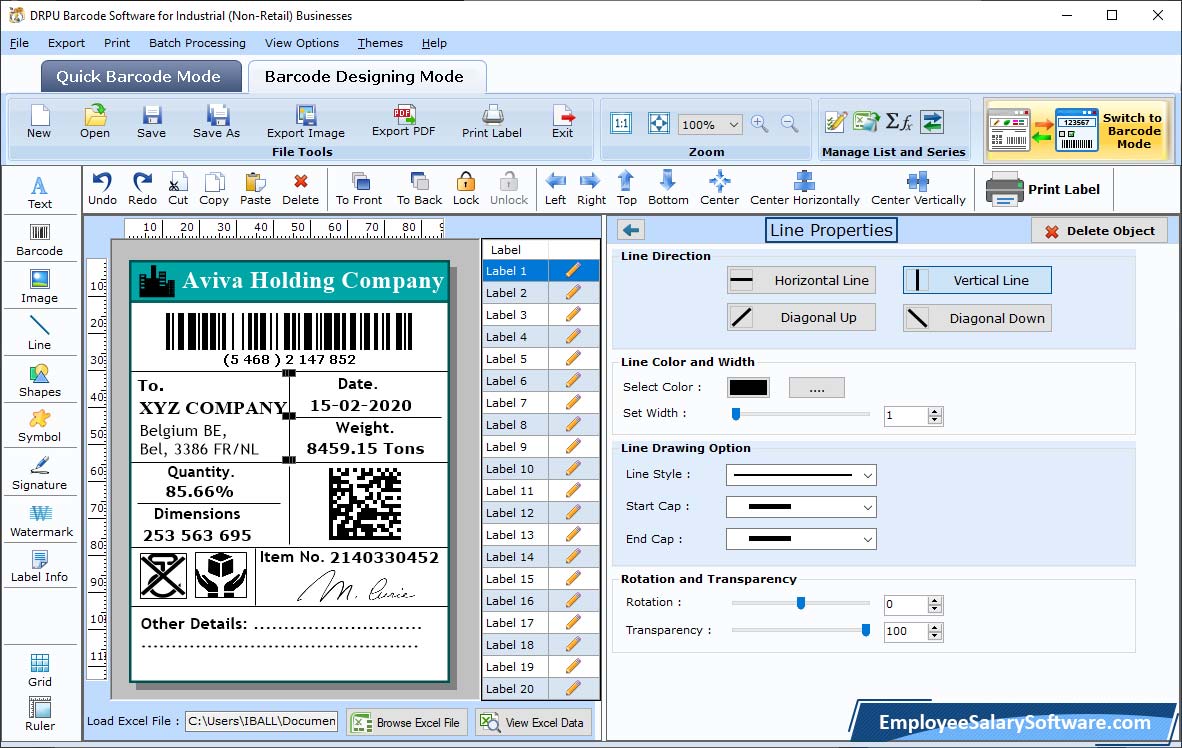
Task: Open the Export menu
Action: tap(66, 43)
